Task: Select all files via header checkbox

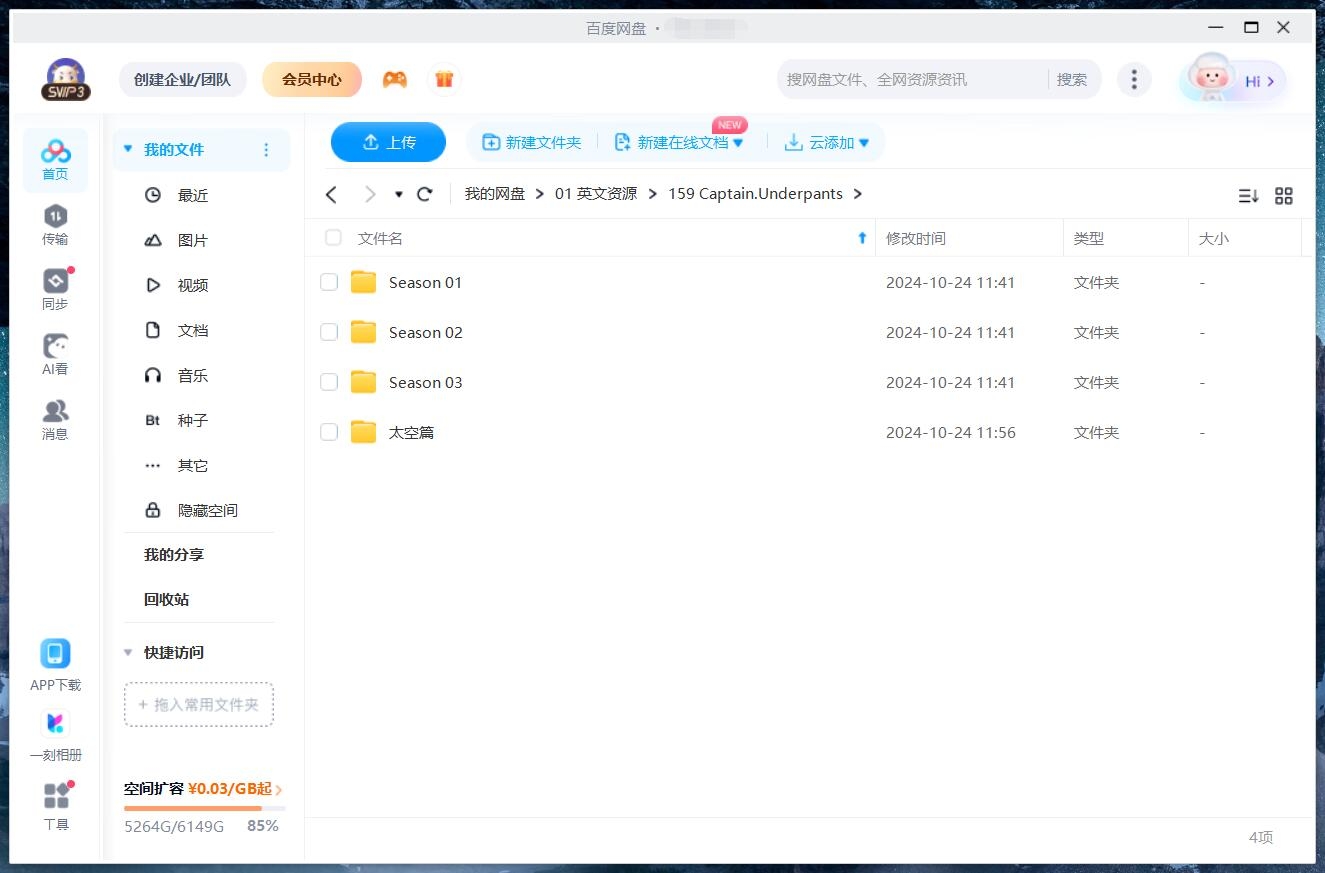Action: pos(332,238)
